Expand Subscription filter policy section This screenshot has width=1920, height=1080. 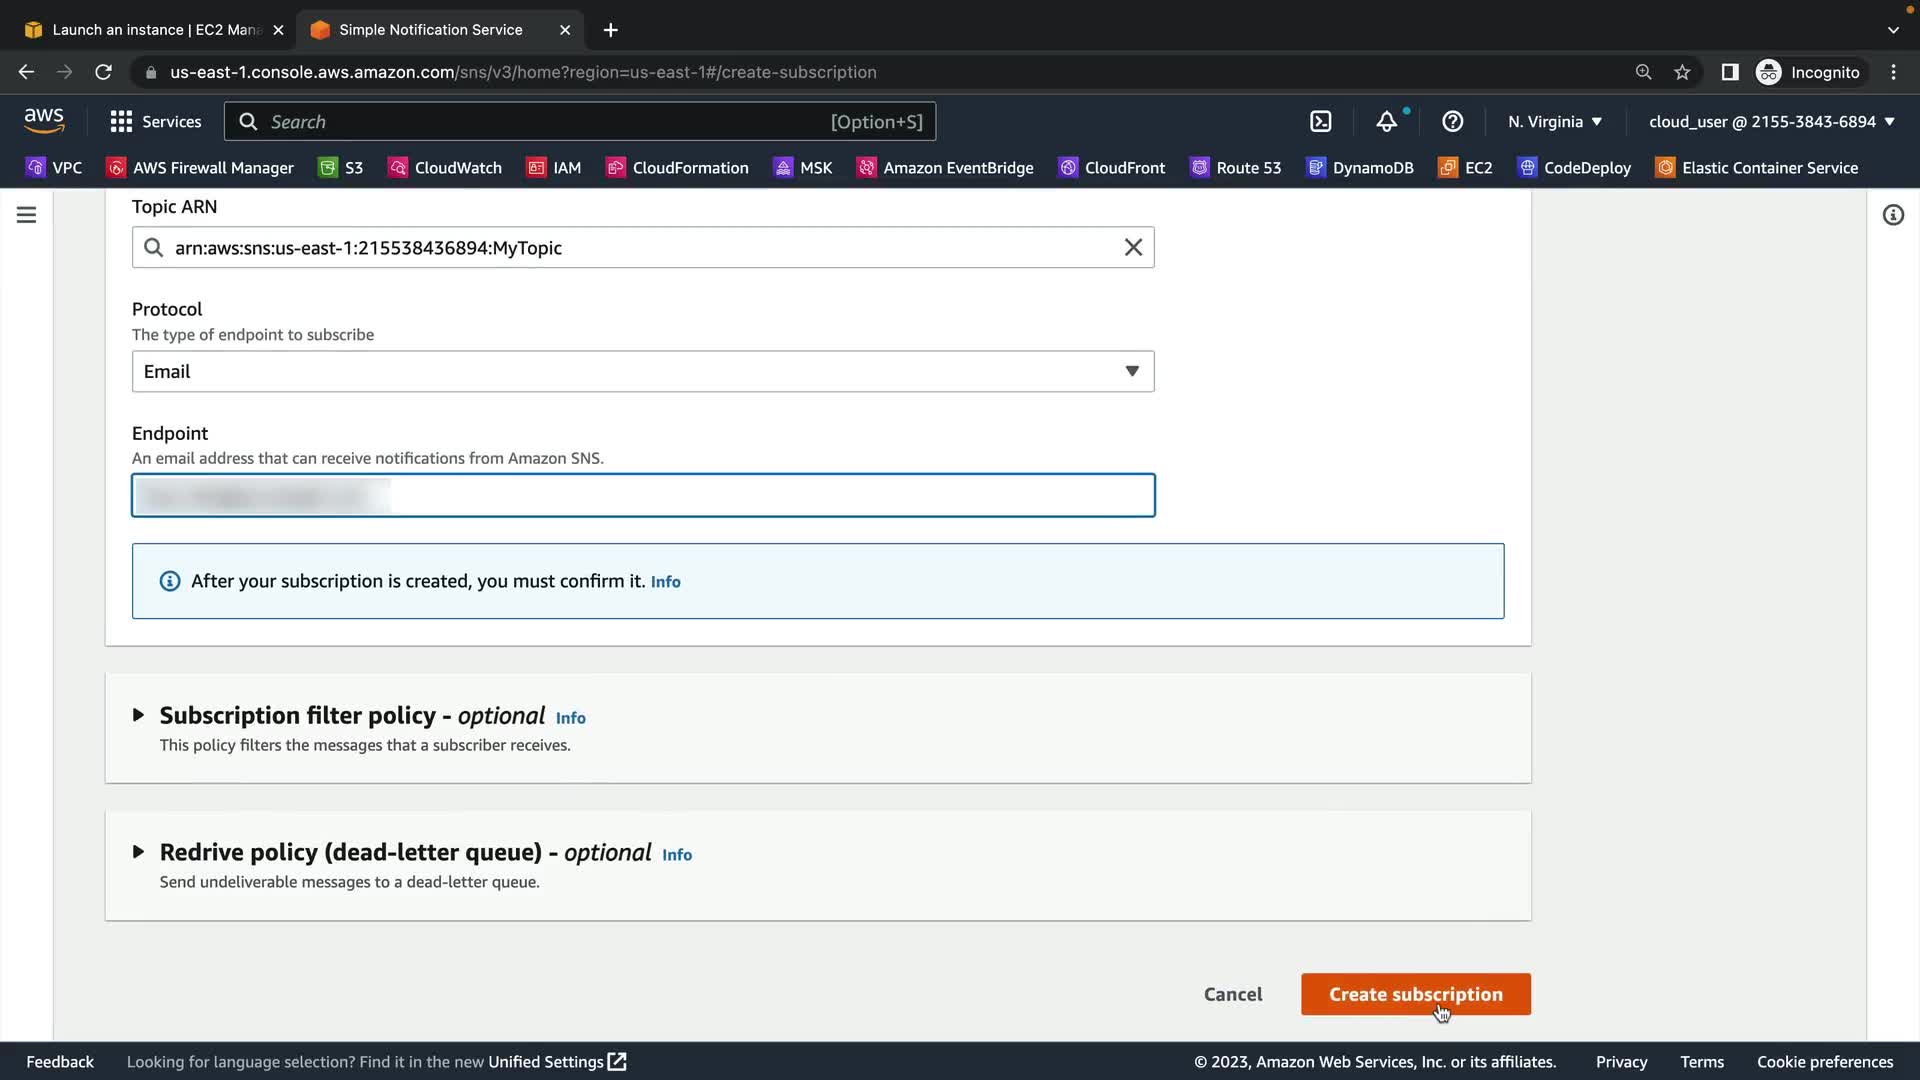click(139, 715)
